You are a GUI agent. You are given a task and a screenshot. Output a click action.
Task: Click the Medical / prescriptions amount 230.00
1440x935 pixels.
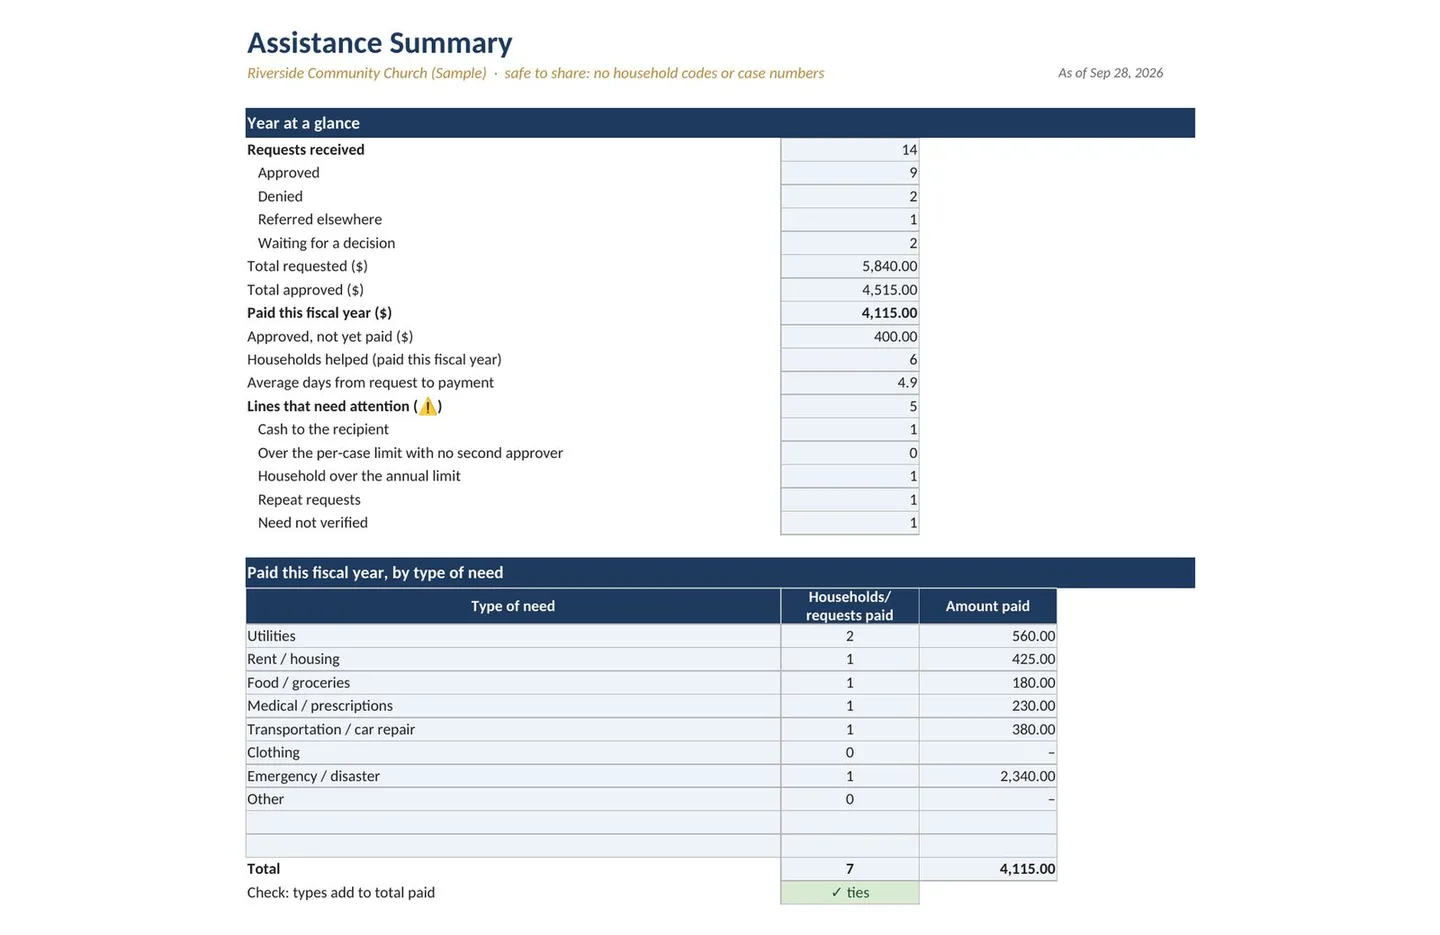(x=988, y=706)
